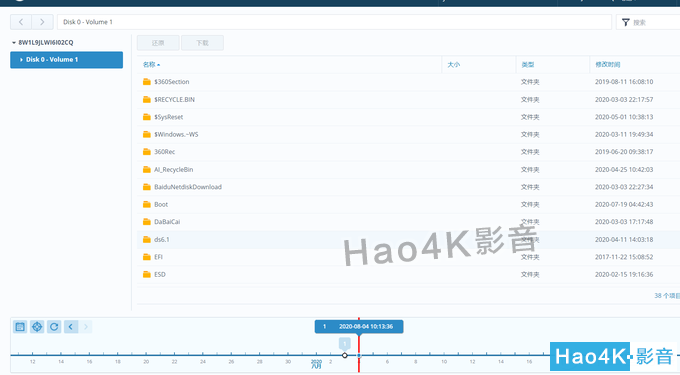Click the version 1 marker on timeline

pos(345,344)
